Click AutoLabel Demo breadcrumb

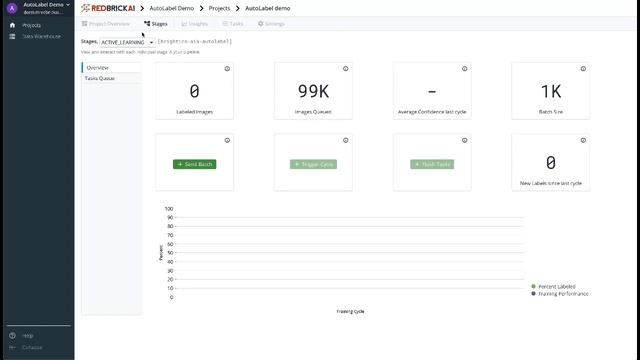pos(171,8)
